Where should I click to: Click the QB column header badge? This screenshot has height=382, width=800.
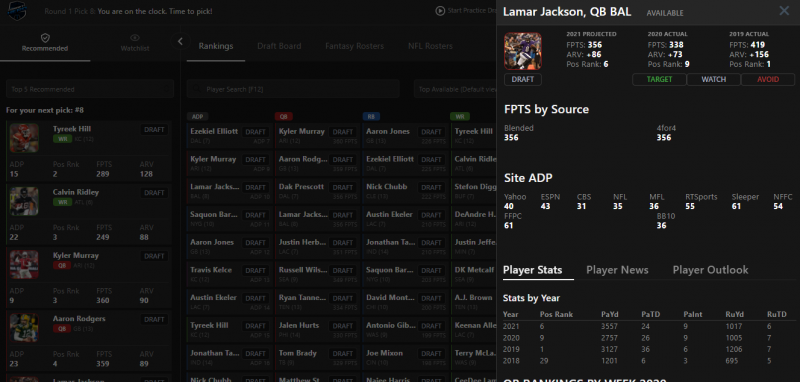coord(284,116)
